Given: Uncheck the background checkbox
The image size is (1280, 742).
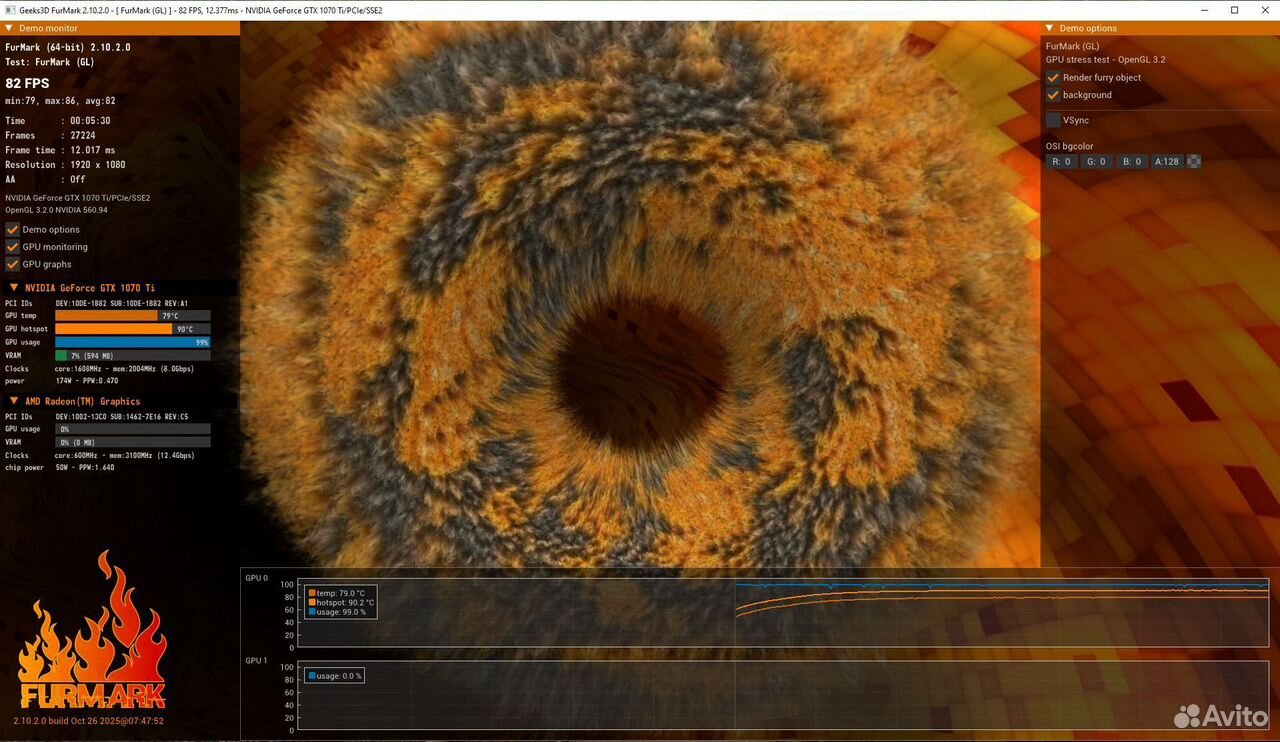Looking at the screenshot, I should (1053, 95).
